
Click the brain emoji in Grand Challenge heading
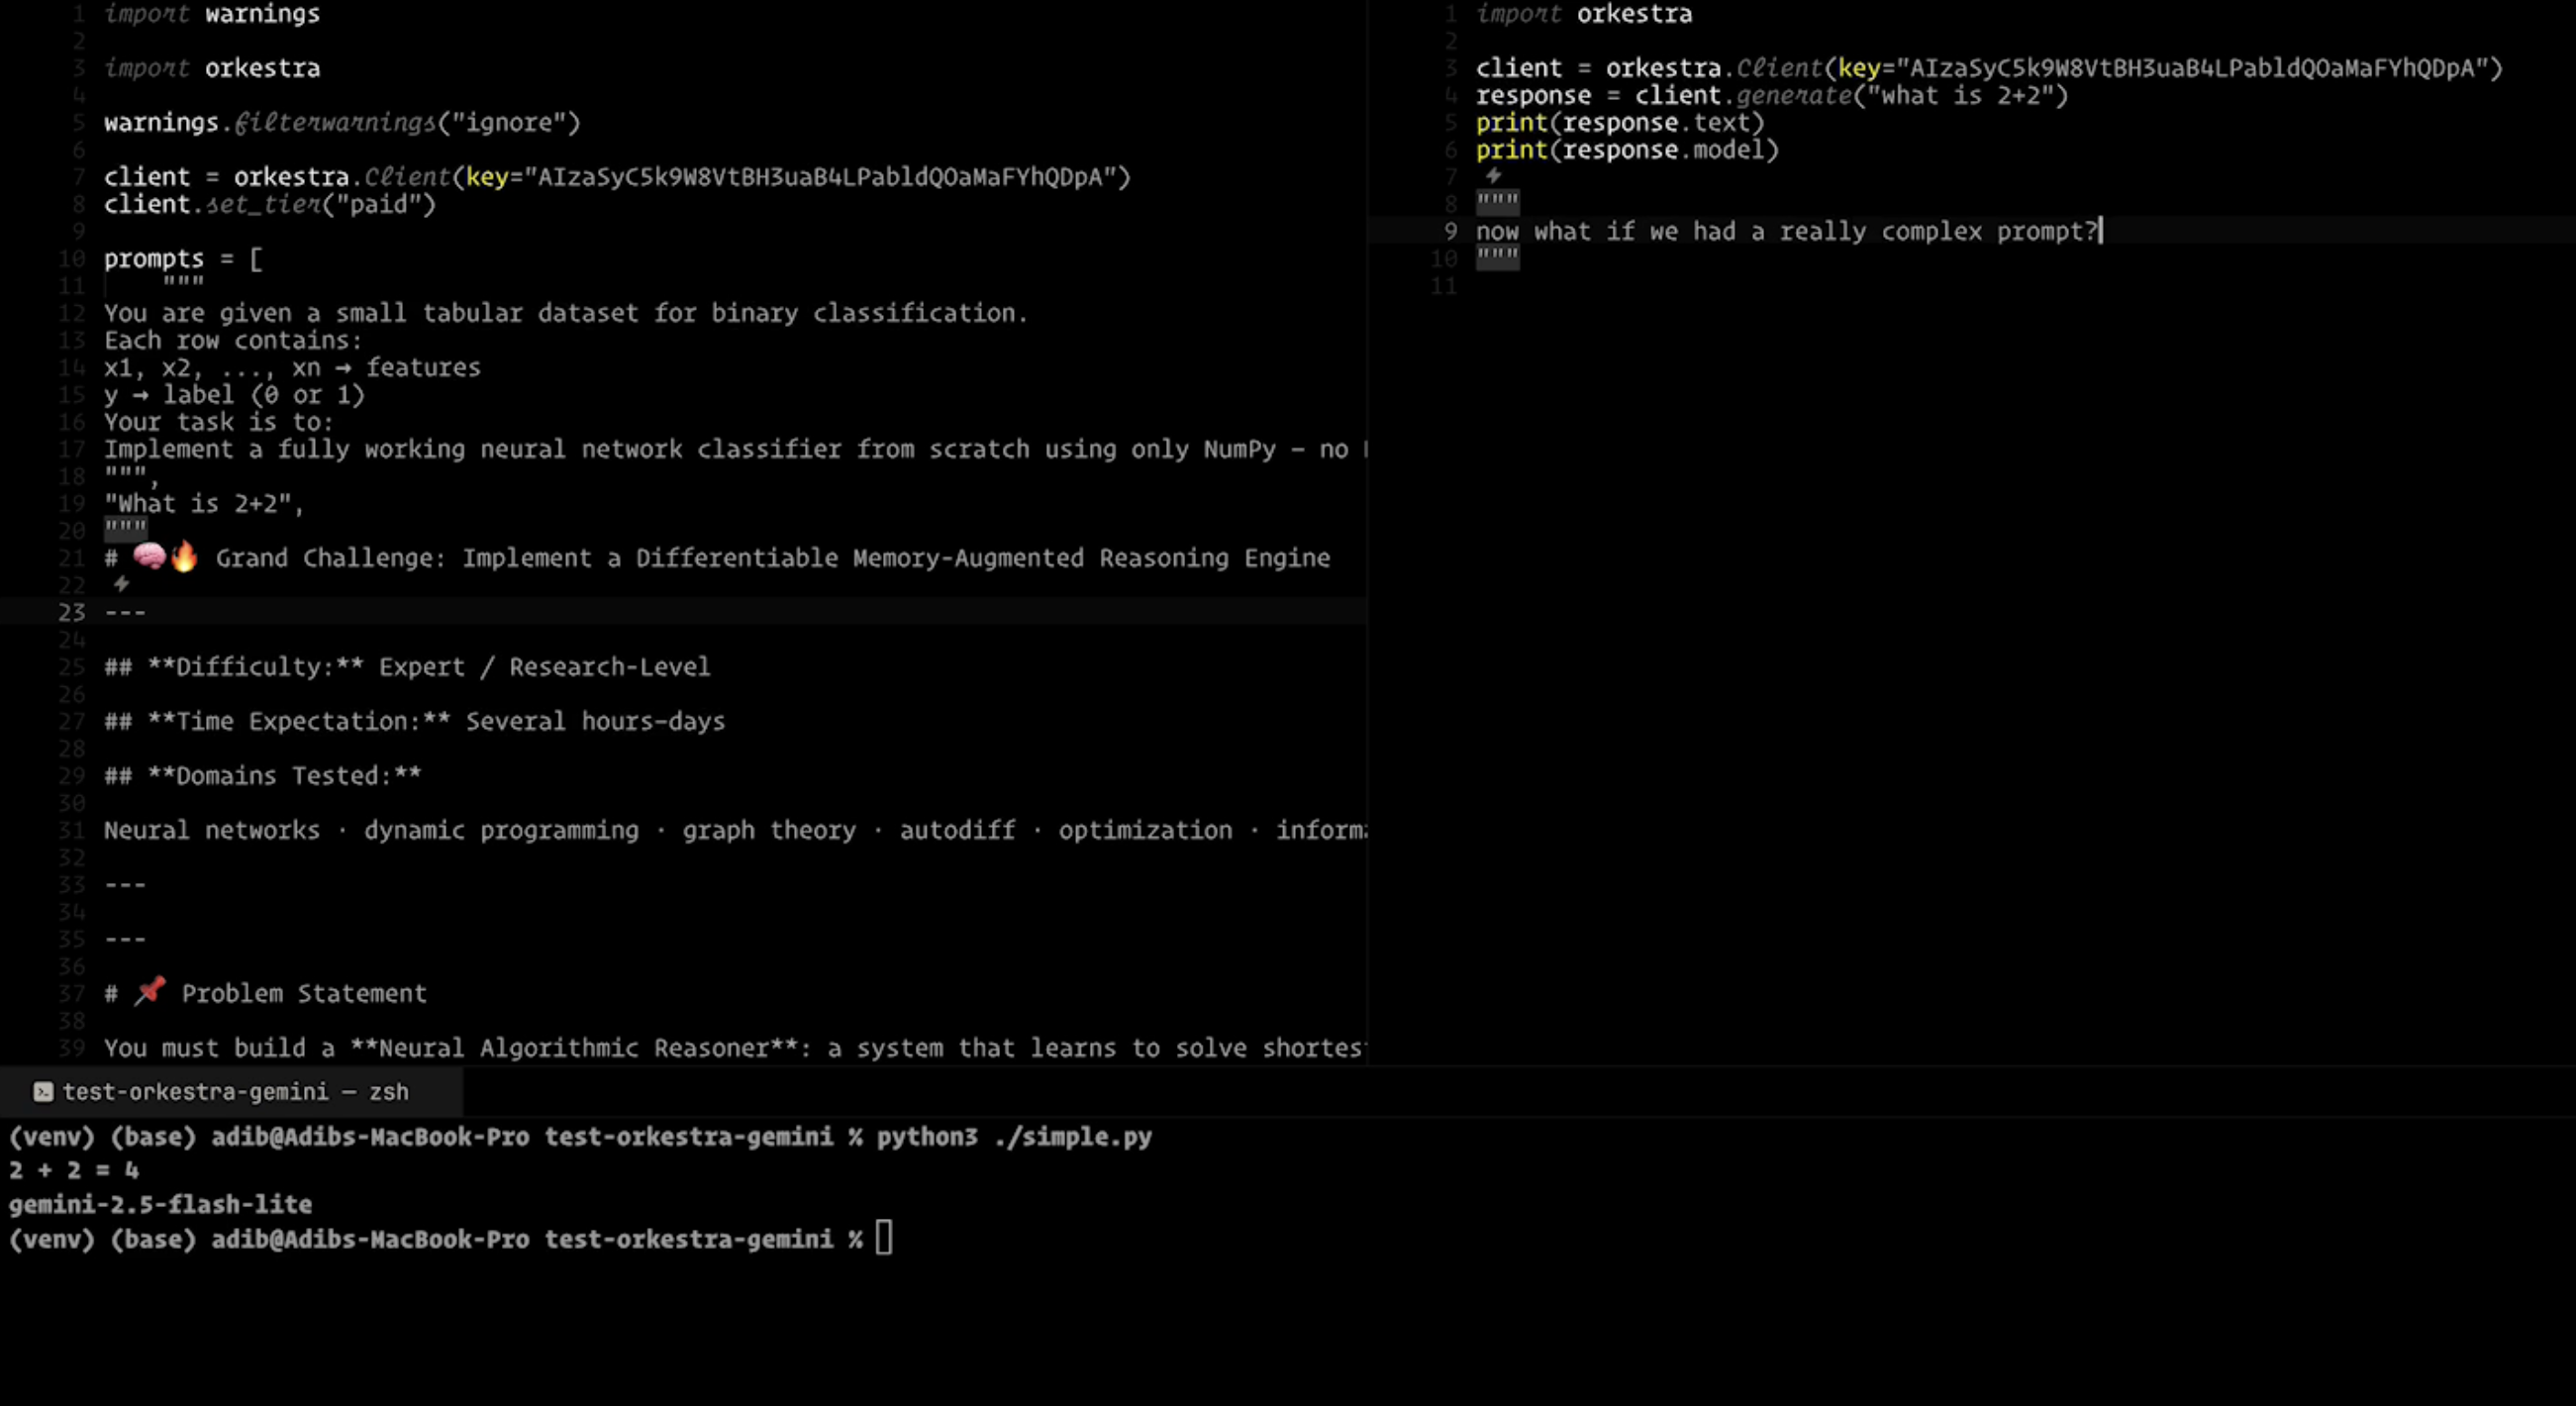pyautogui.click(x=149, y=557)
